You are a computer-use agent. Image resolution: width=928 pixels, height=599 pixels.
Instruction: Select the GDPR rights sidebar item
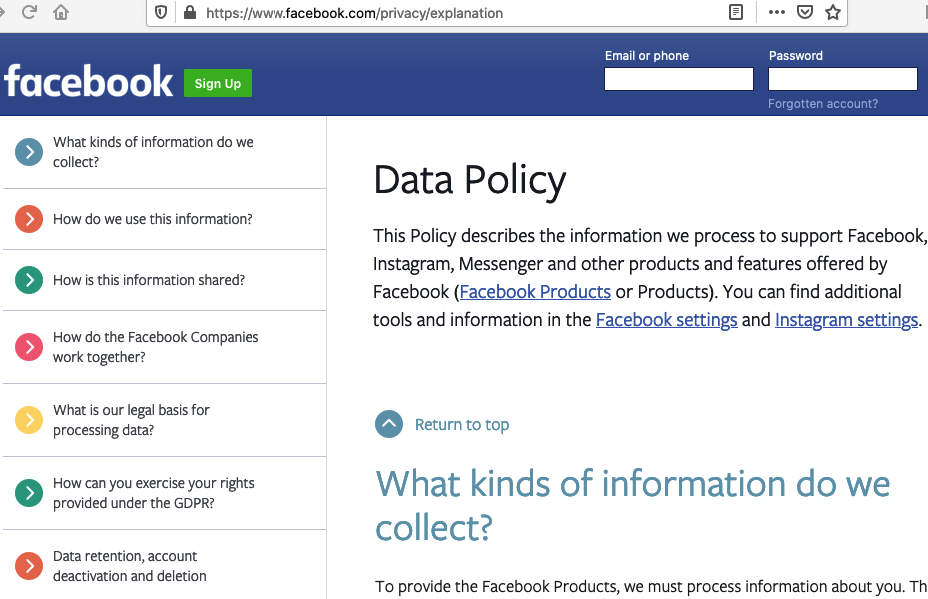coord(165,493)
